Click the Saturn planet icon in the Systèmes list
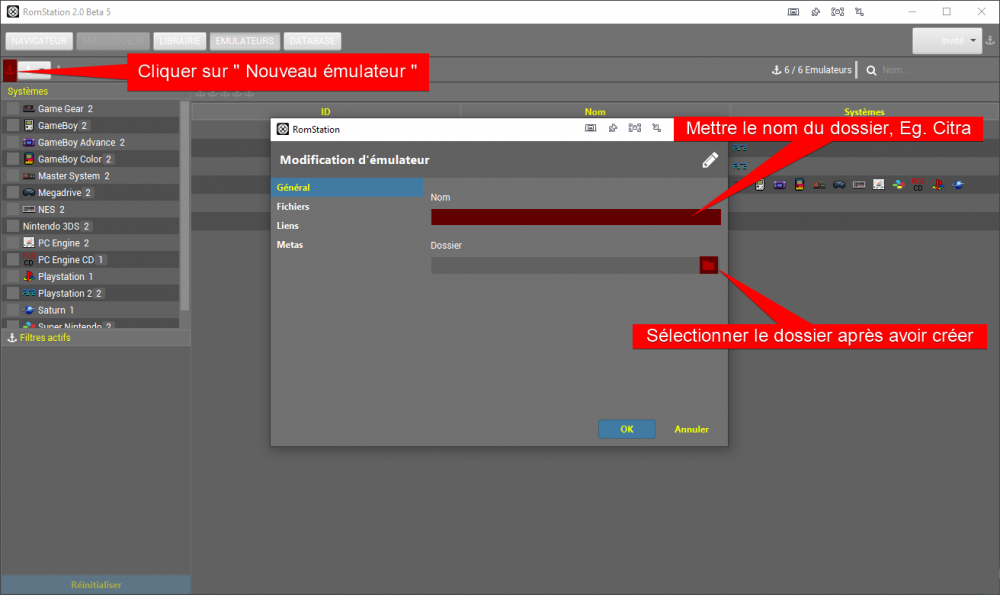Image resolution: width=1000 pixels, height=595 pixels. coord(29,310)
